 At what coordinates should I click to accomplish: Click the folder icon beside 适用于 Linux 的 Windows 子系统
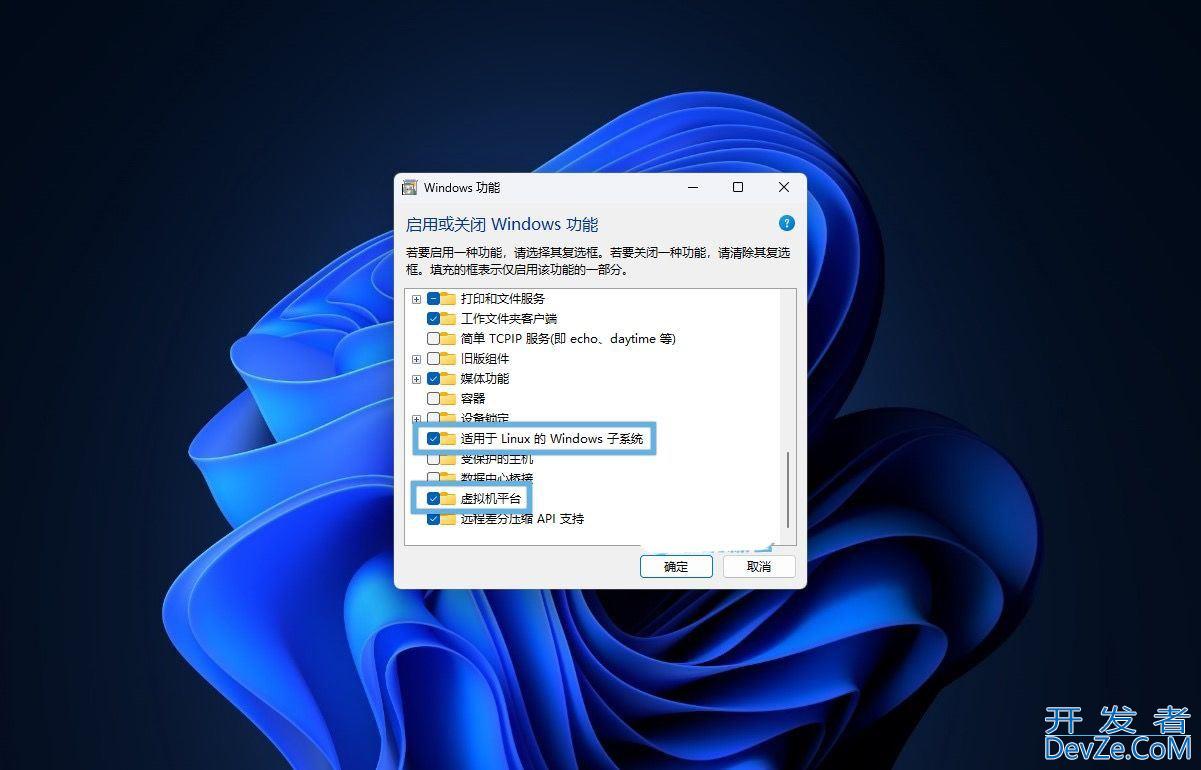pos(448,438)
